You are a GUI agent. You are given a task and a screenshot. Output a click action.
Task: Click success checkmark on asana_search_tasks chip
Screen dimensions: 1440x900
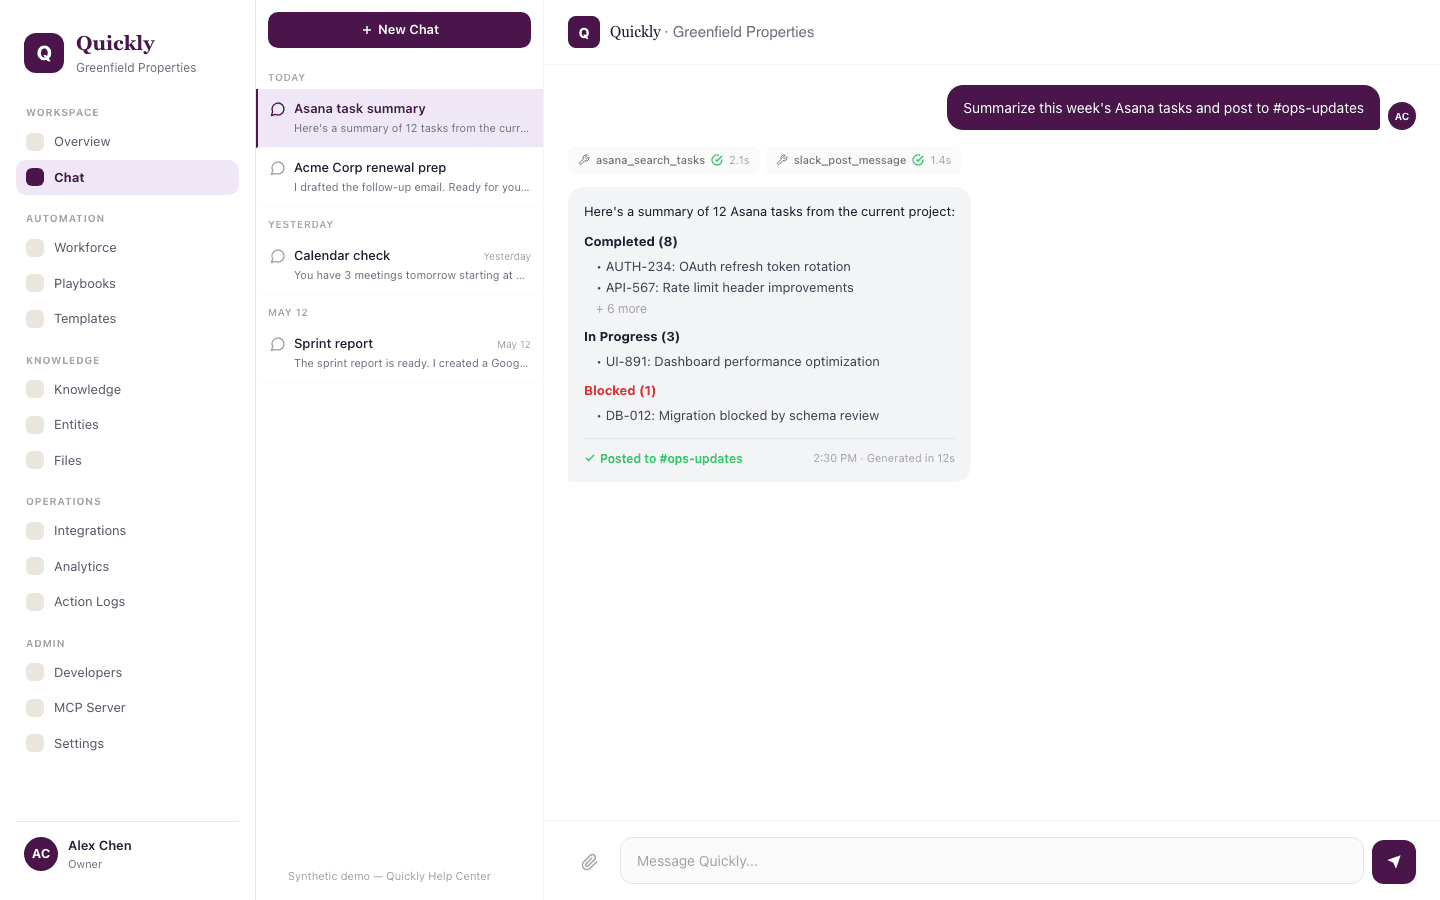coord(717,160)
